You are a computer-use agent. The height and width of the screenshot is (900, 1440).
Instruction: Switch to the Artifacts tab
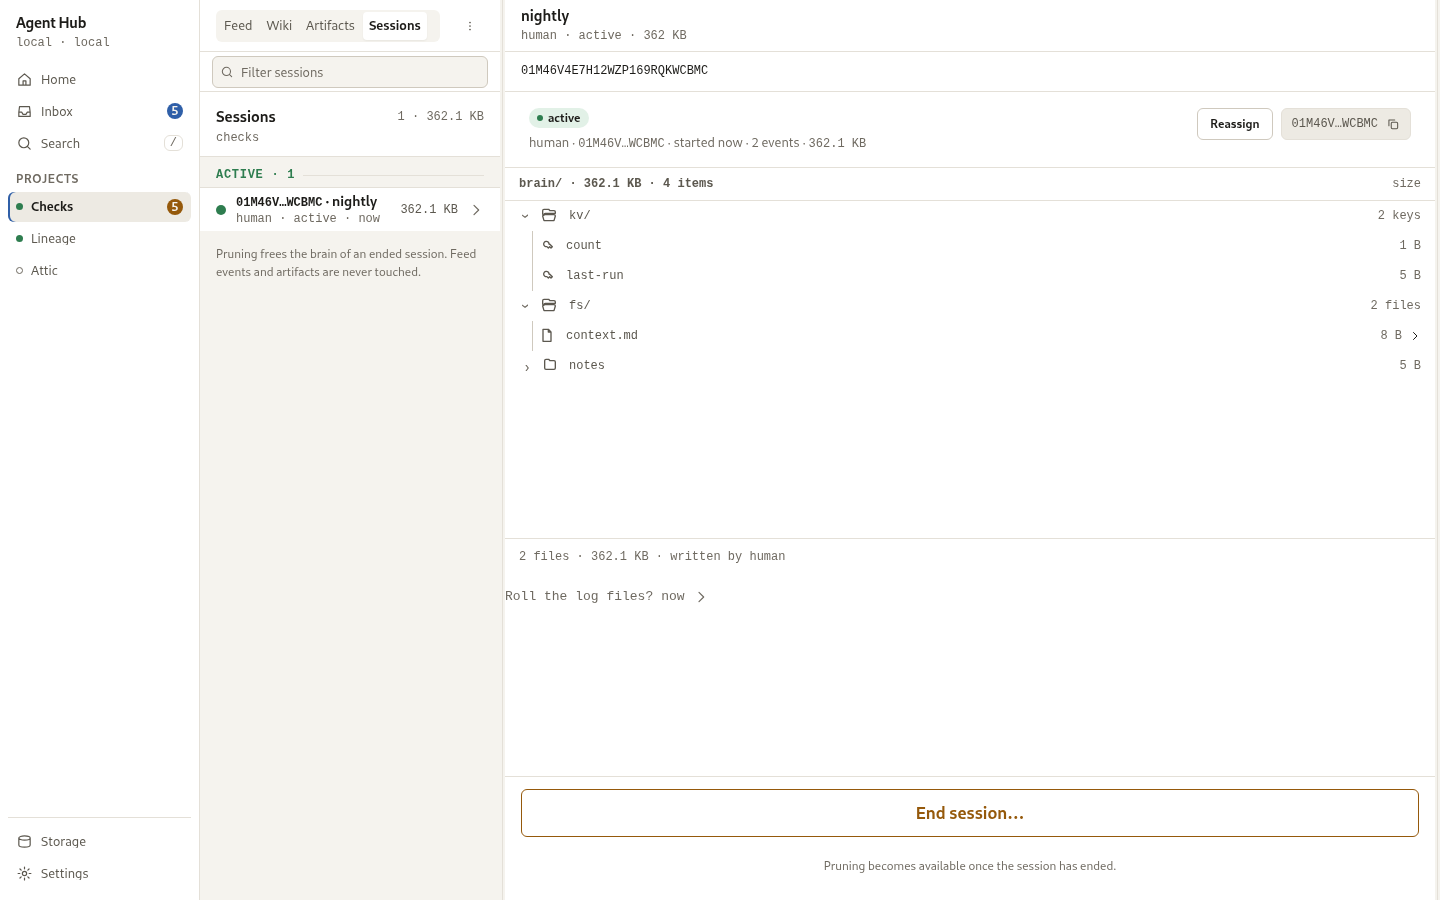pos(330,26)
